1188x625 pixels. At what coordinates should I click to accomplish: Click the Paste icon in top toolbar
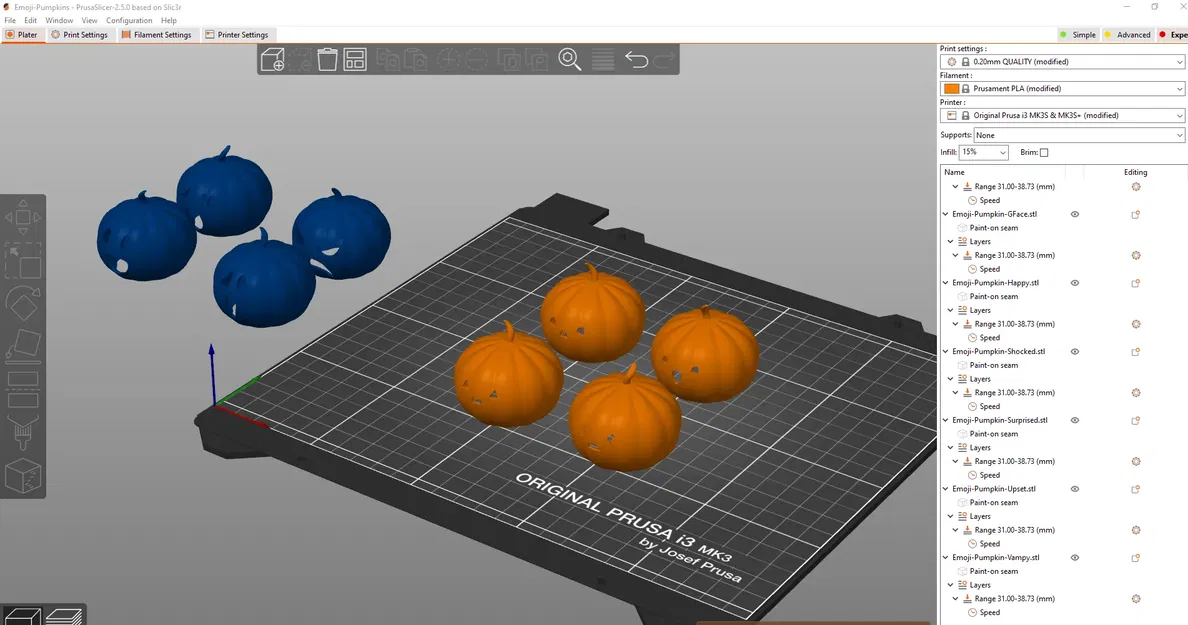(x=415, y=59)
